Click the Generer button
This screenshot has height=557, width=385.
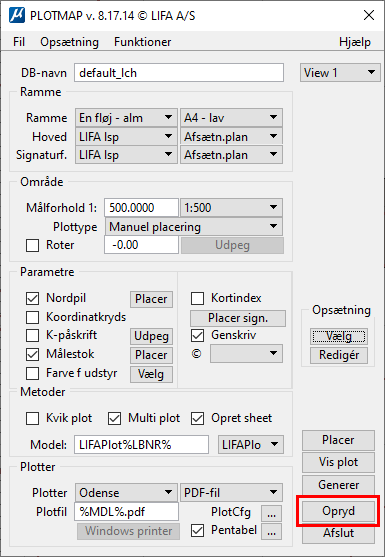338,485
